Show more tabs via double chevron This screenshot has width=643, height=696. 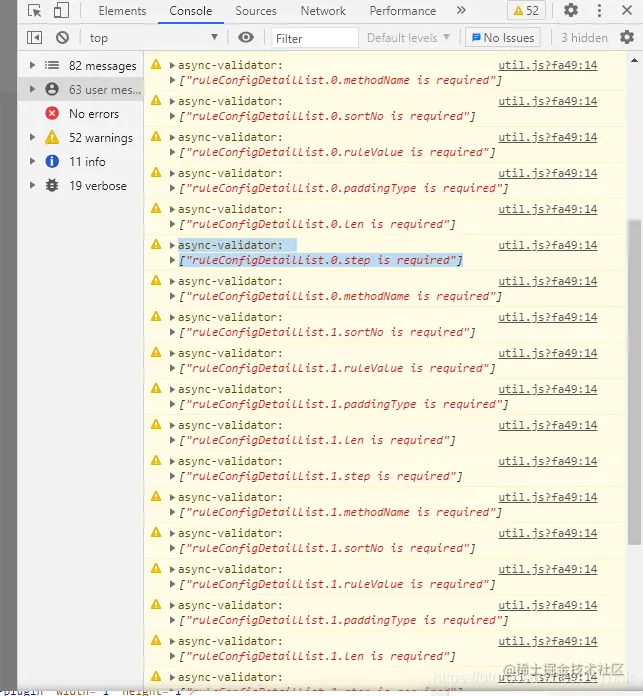click(461, 10)
